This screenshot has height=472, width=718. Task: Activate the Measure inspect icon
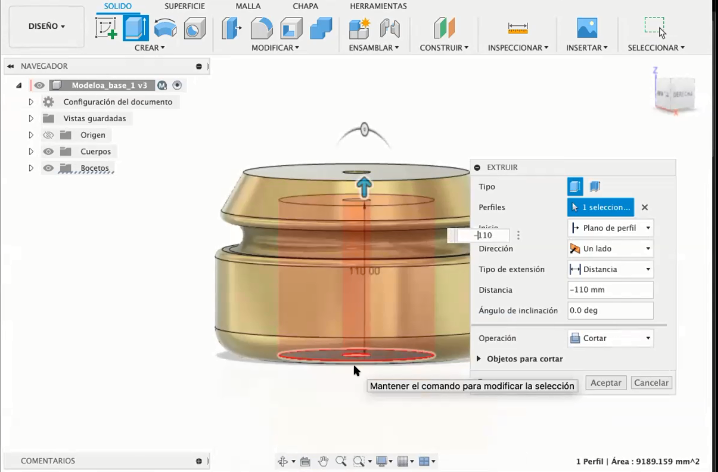(518, 28)
